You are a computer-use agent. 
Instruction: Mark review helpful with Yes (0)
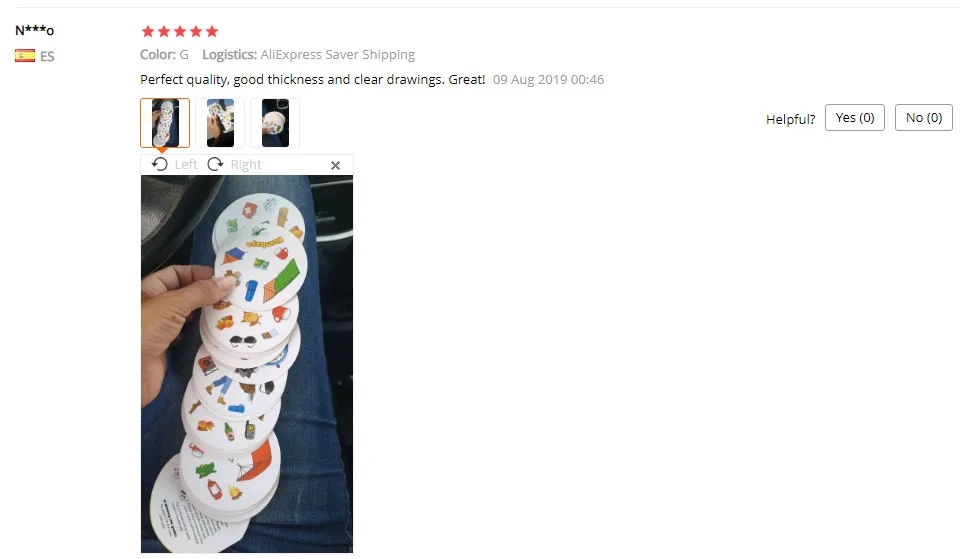[x=855, y=118]
